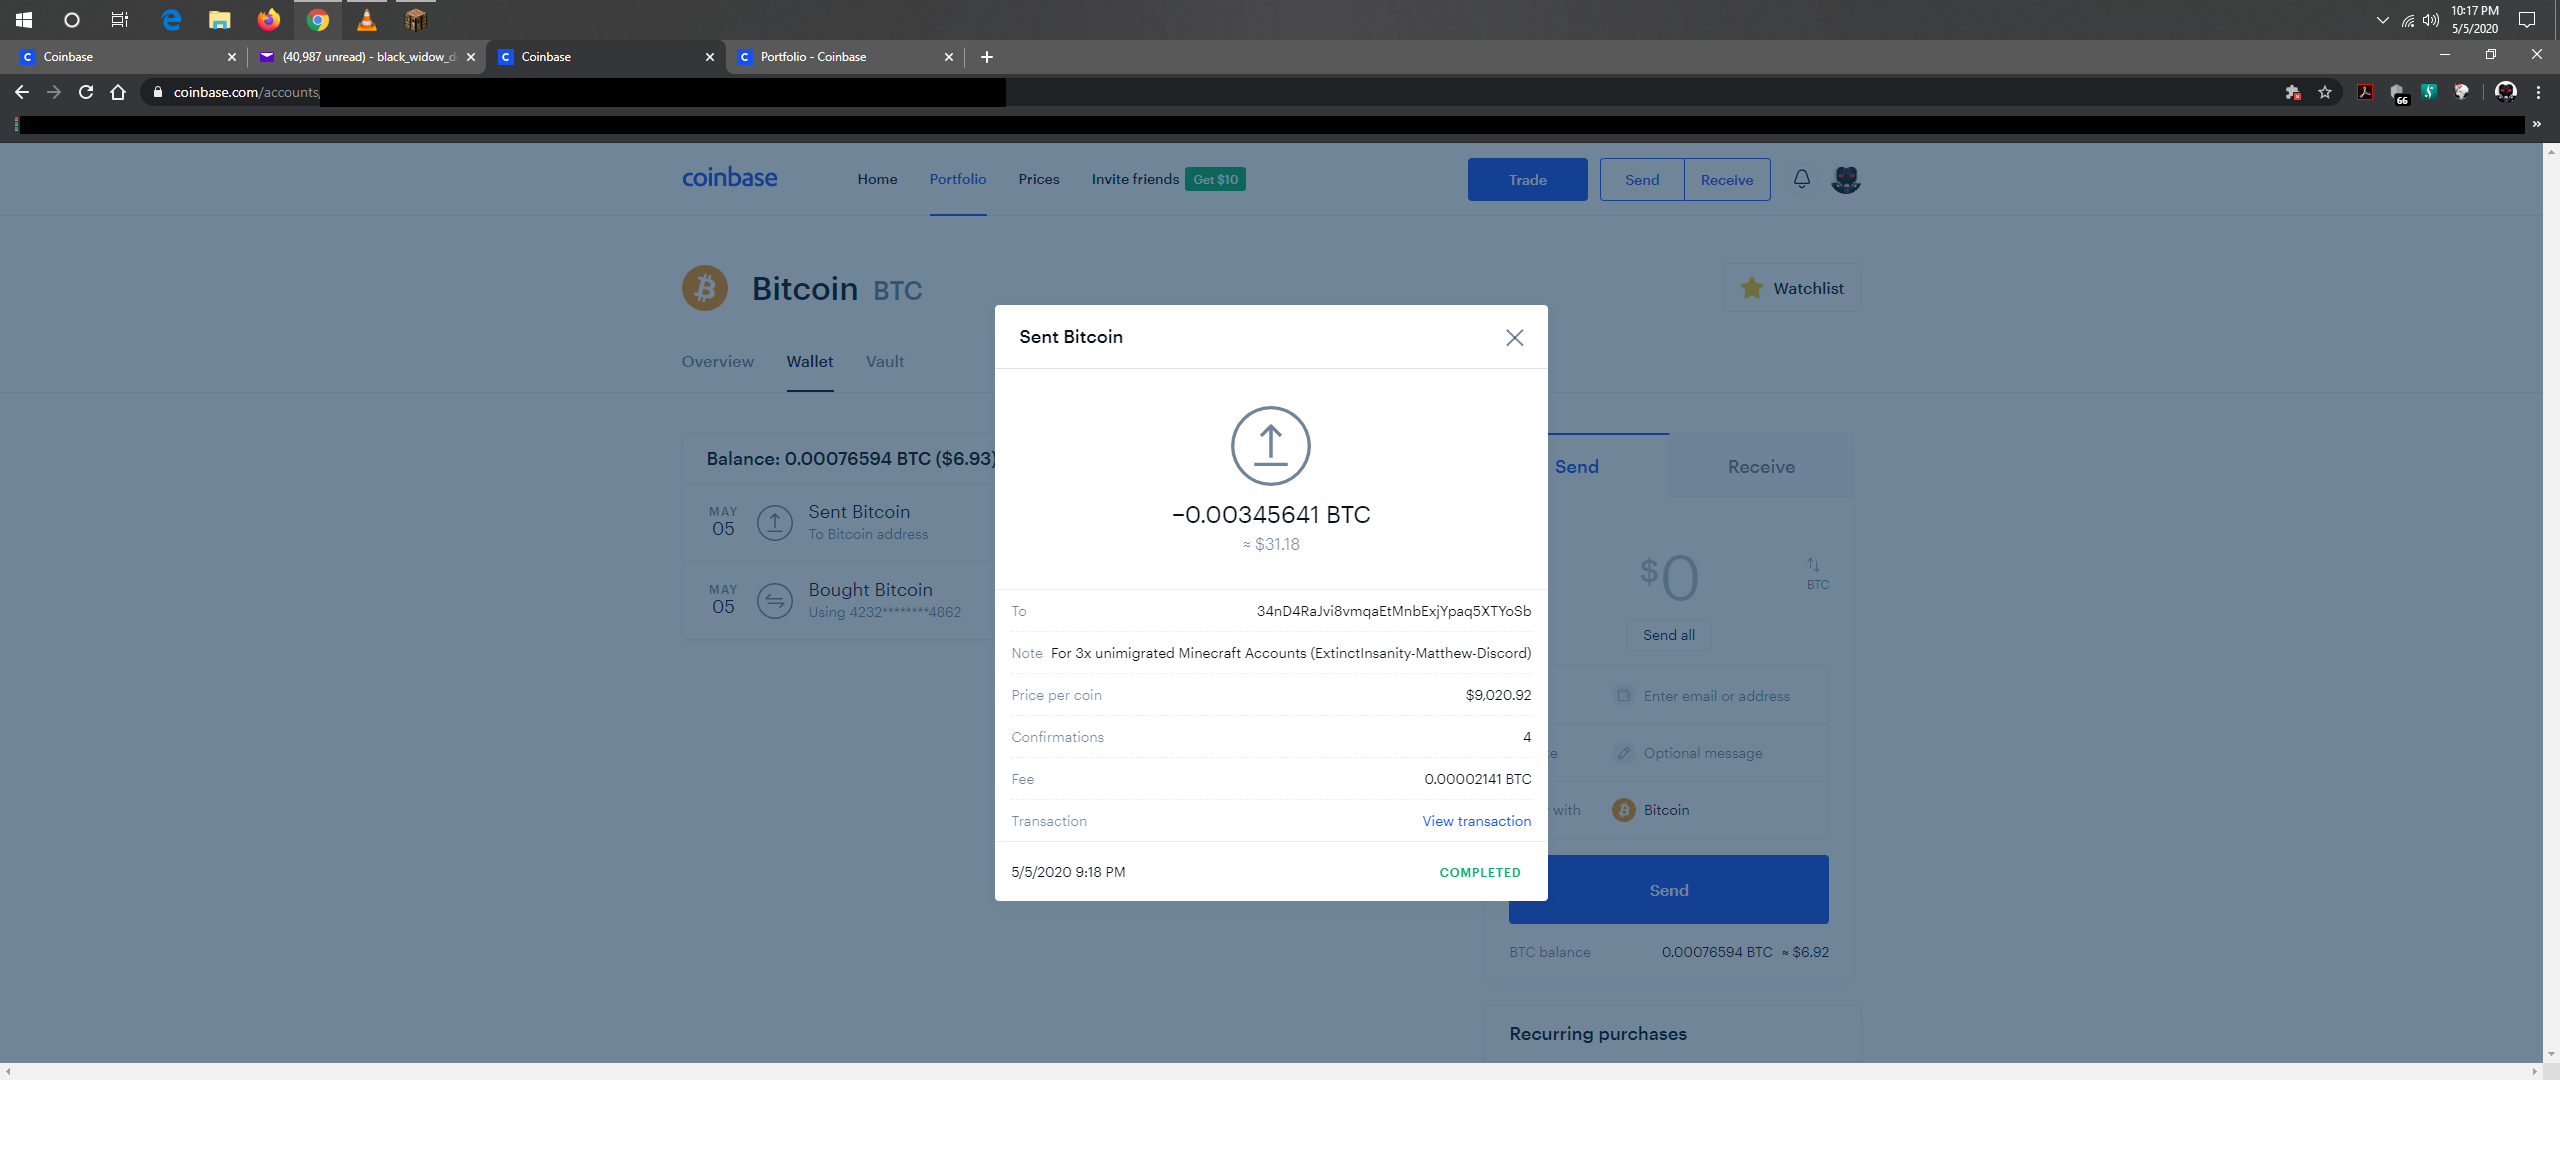Screen dimensions: 2560x1152
Task: Open the Adobe Acrobat extension
Action: point(2365,92)
